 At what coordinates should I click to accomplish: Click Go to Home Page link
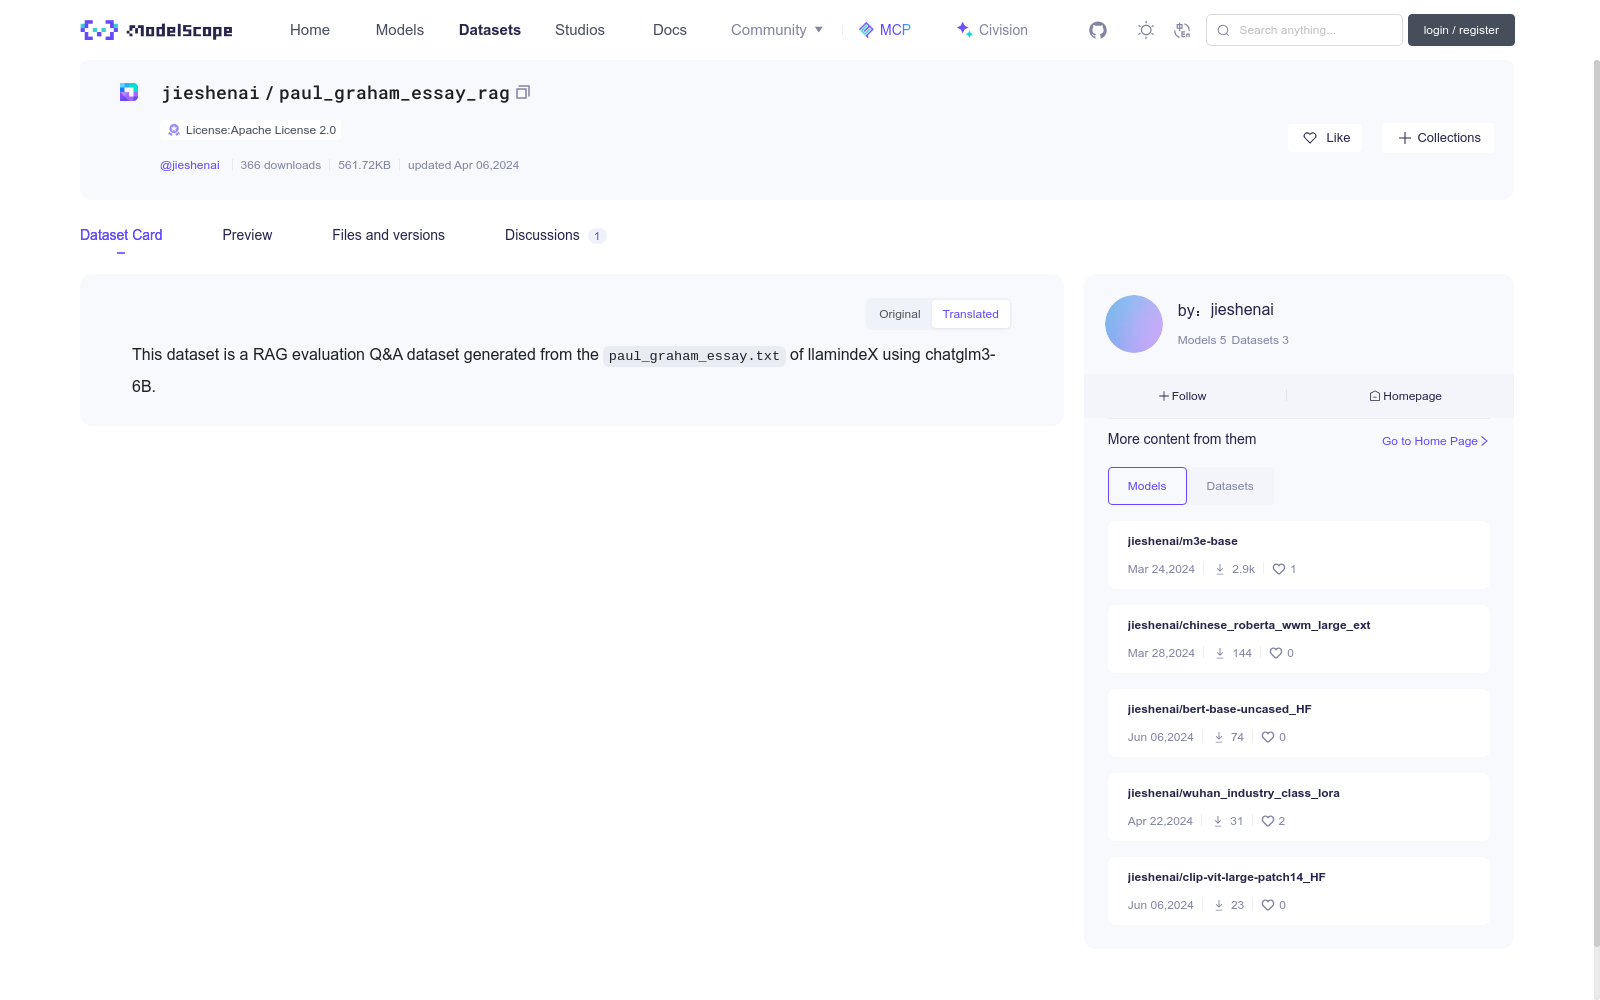(x=1435, y=441)
